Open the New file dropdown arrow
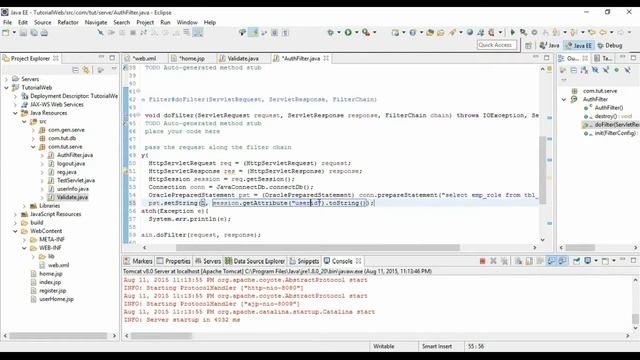This screenshot has height=360, width=640. click(14, 33)
